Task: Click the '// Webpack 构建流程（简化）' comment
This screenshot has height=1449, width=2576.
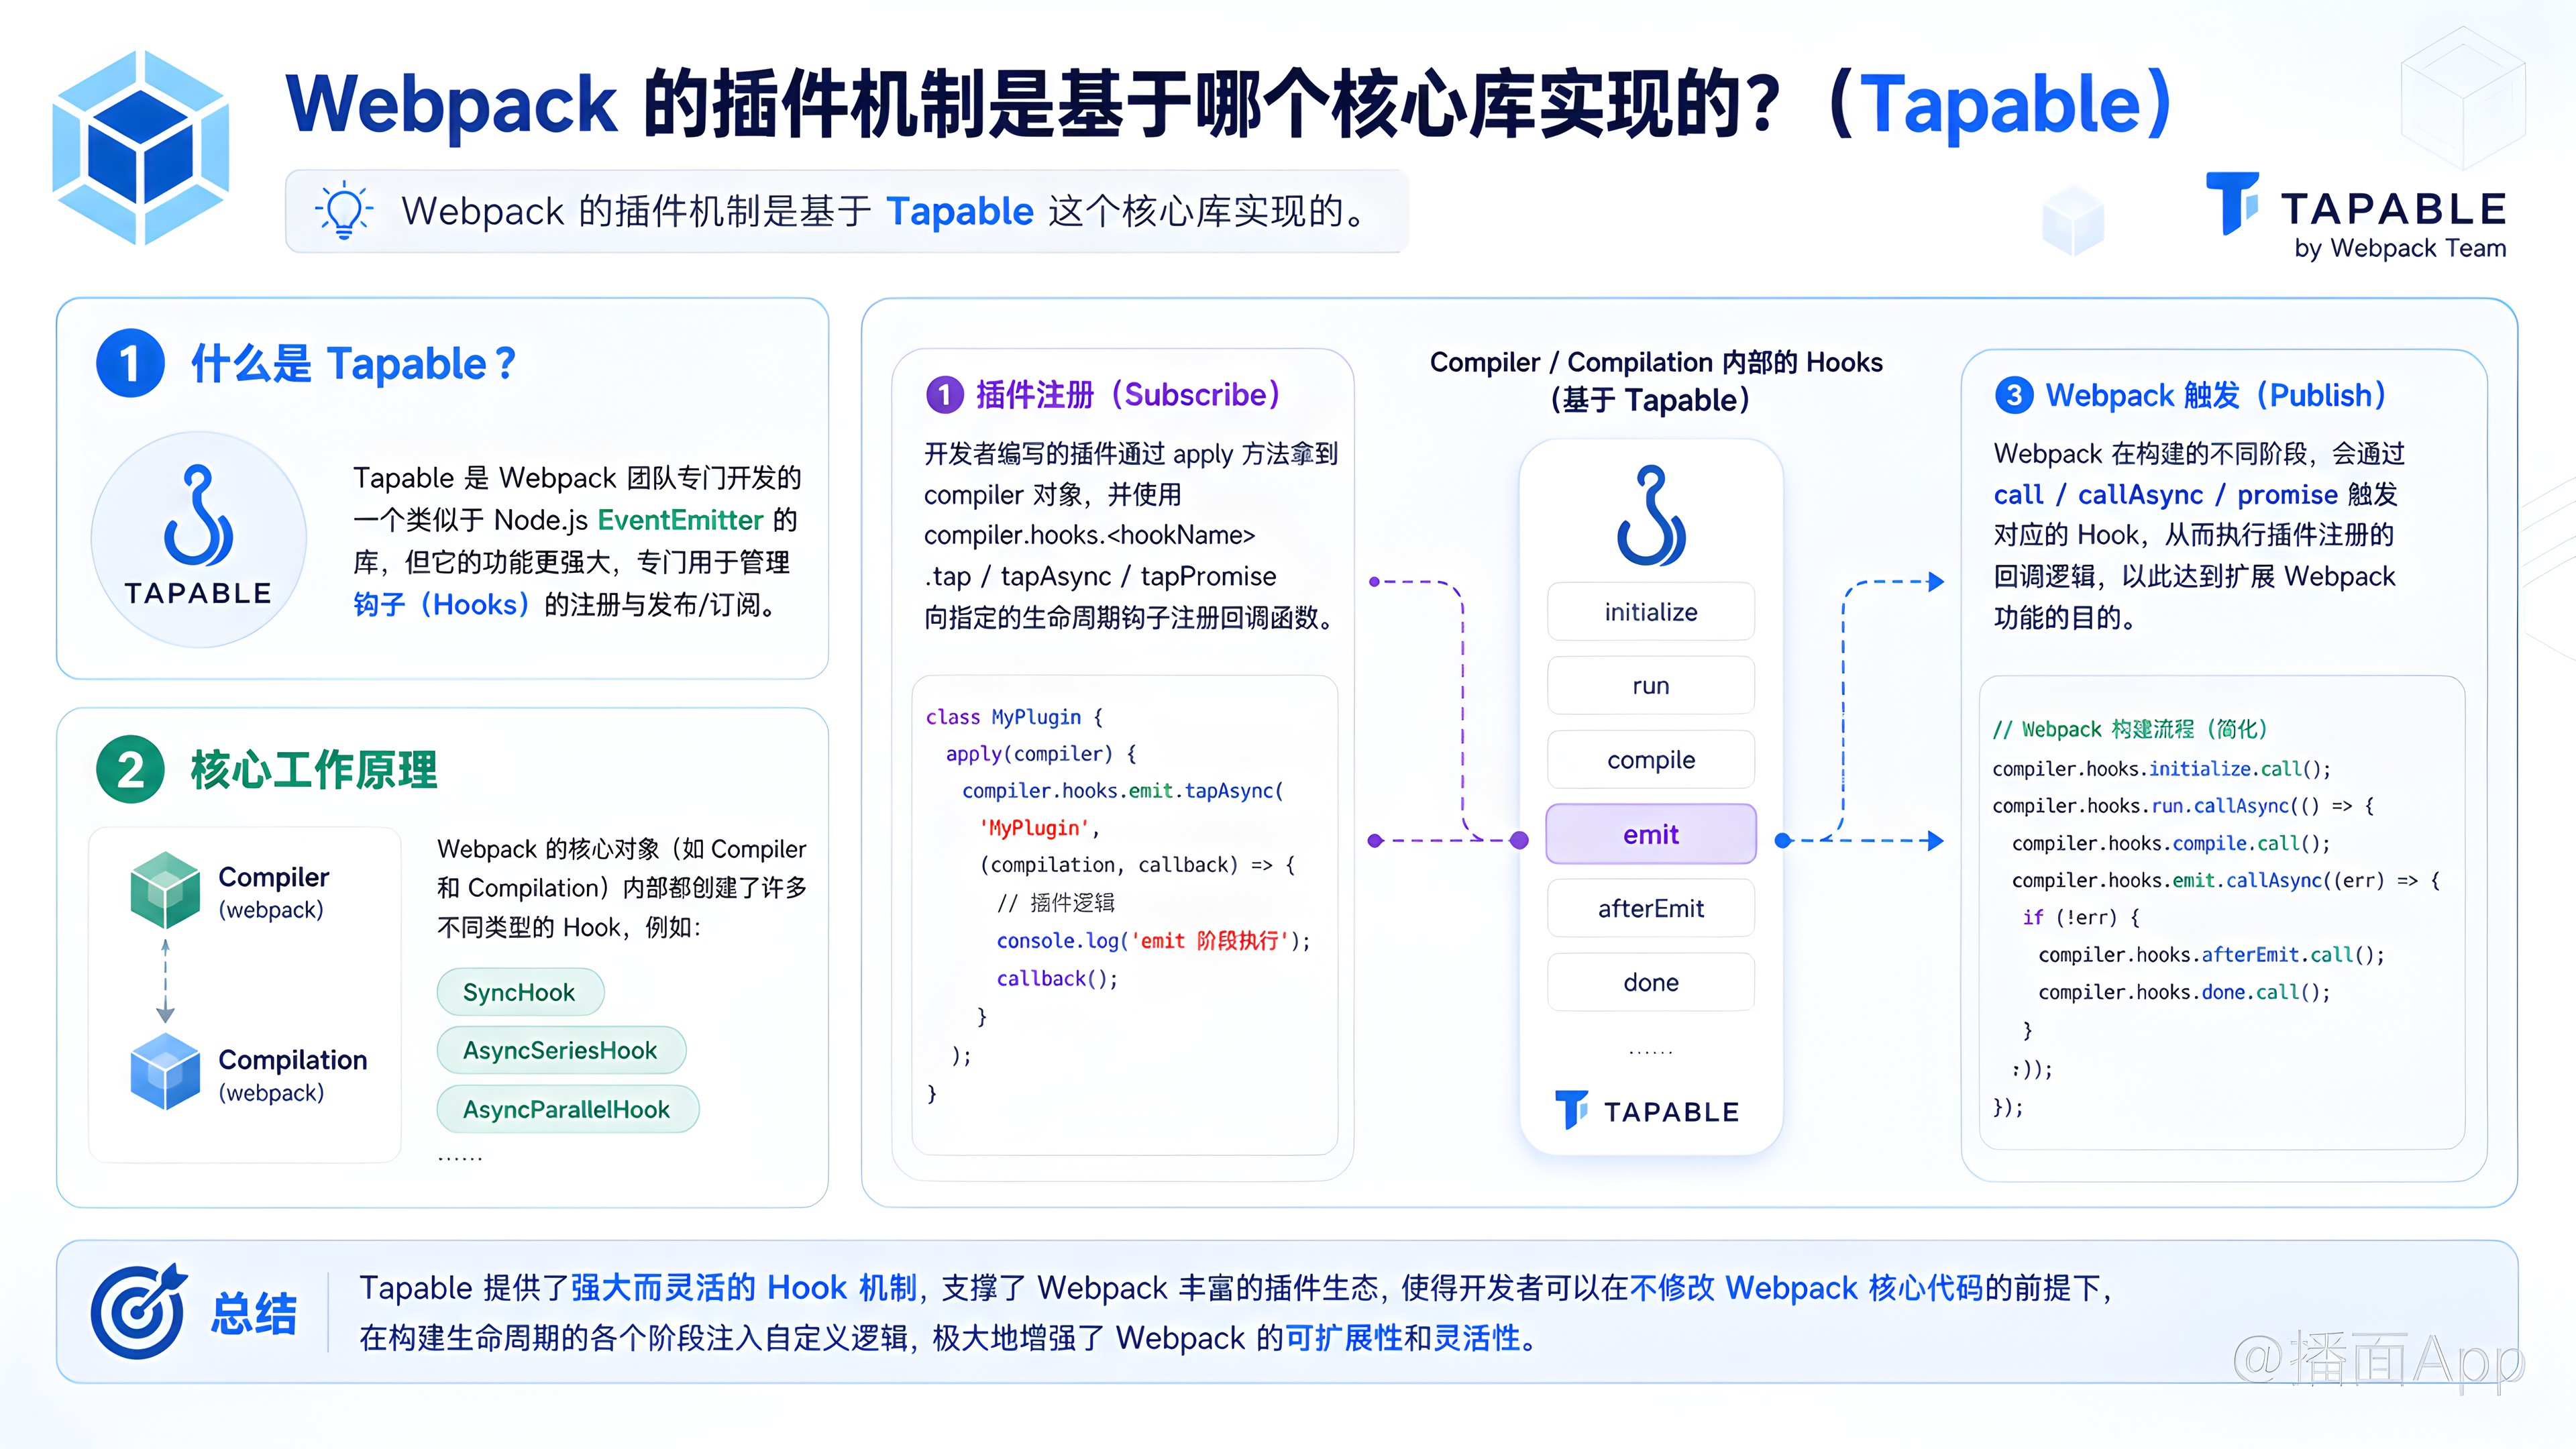Action: pos(2130,729)
